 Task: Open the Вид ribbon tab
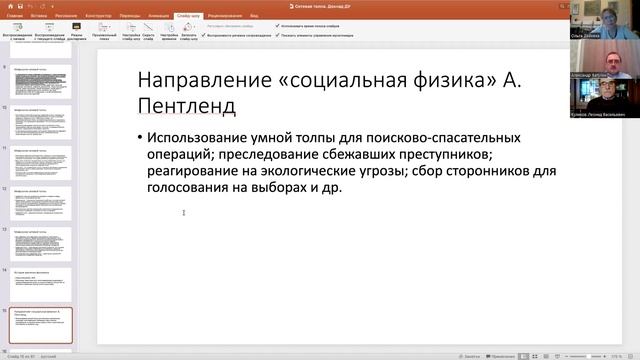[254, 16]
